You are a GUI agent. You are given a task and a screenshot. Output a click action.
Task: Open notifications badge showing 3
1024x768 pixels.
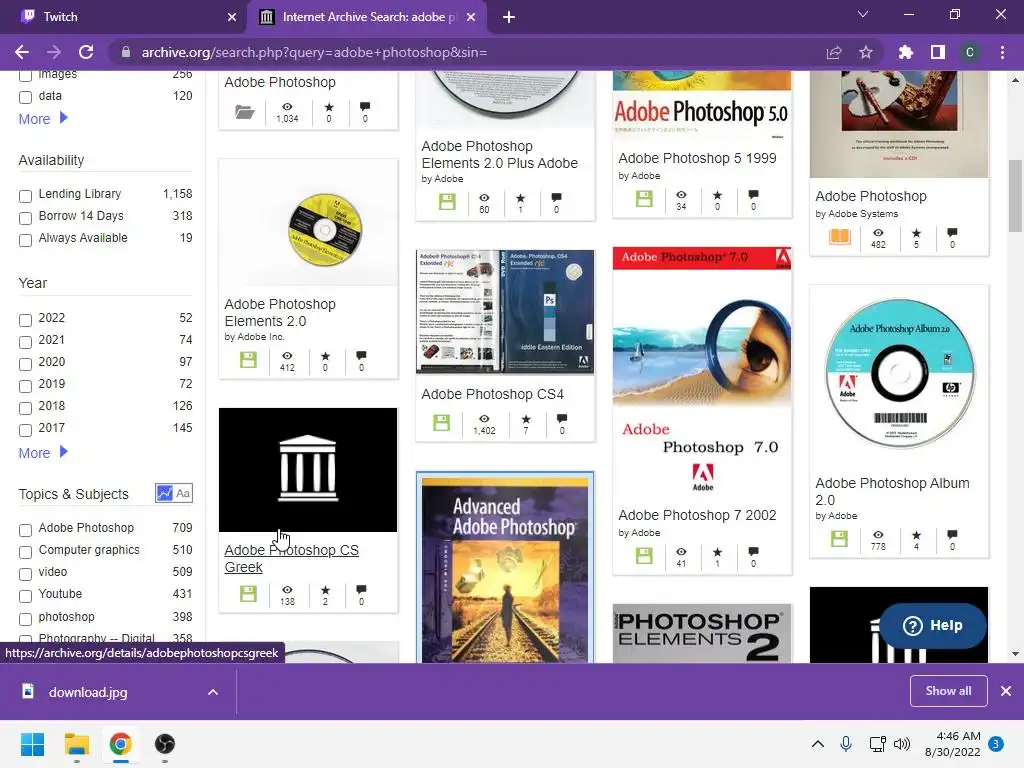[x=996, y=744]
